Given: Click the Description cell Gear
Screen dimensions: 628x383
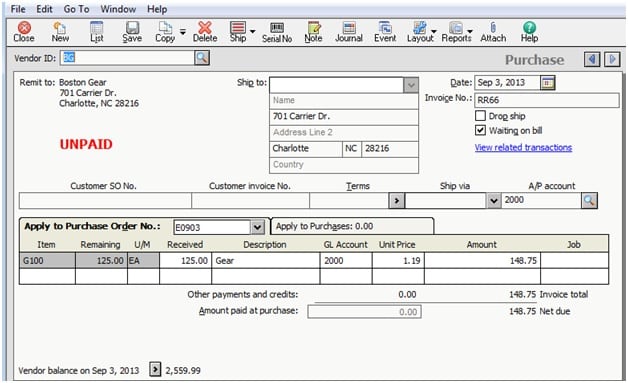Looking at the screenshot, I should [x=266, y=261].
